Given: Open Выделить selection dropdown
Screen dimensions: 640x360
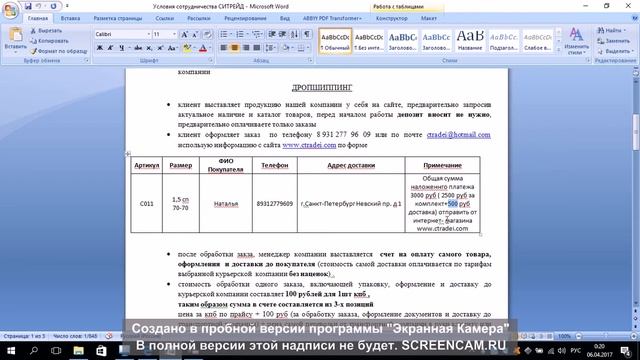Looking at the screenshot, I should [615, 51].
